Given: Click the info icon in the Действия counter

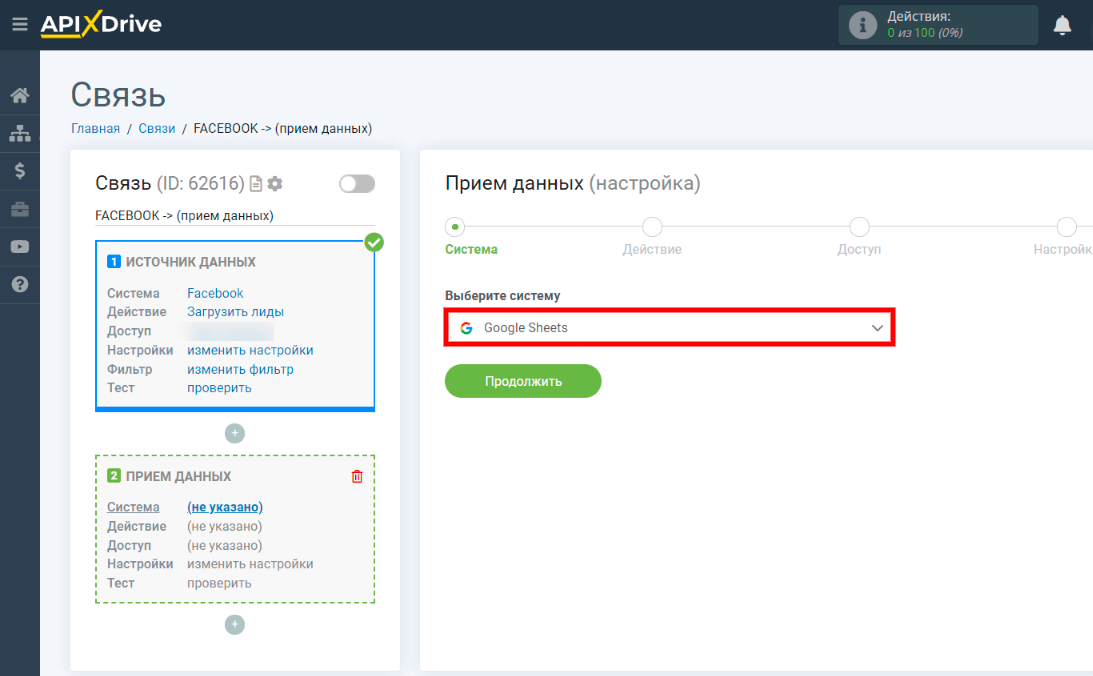Looking at the screenshot, I should coord(862,24).
